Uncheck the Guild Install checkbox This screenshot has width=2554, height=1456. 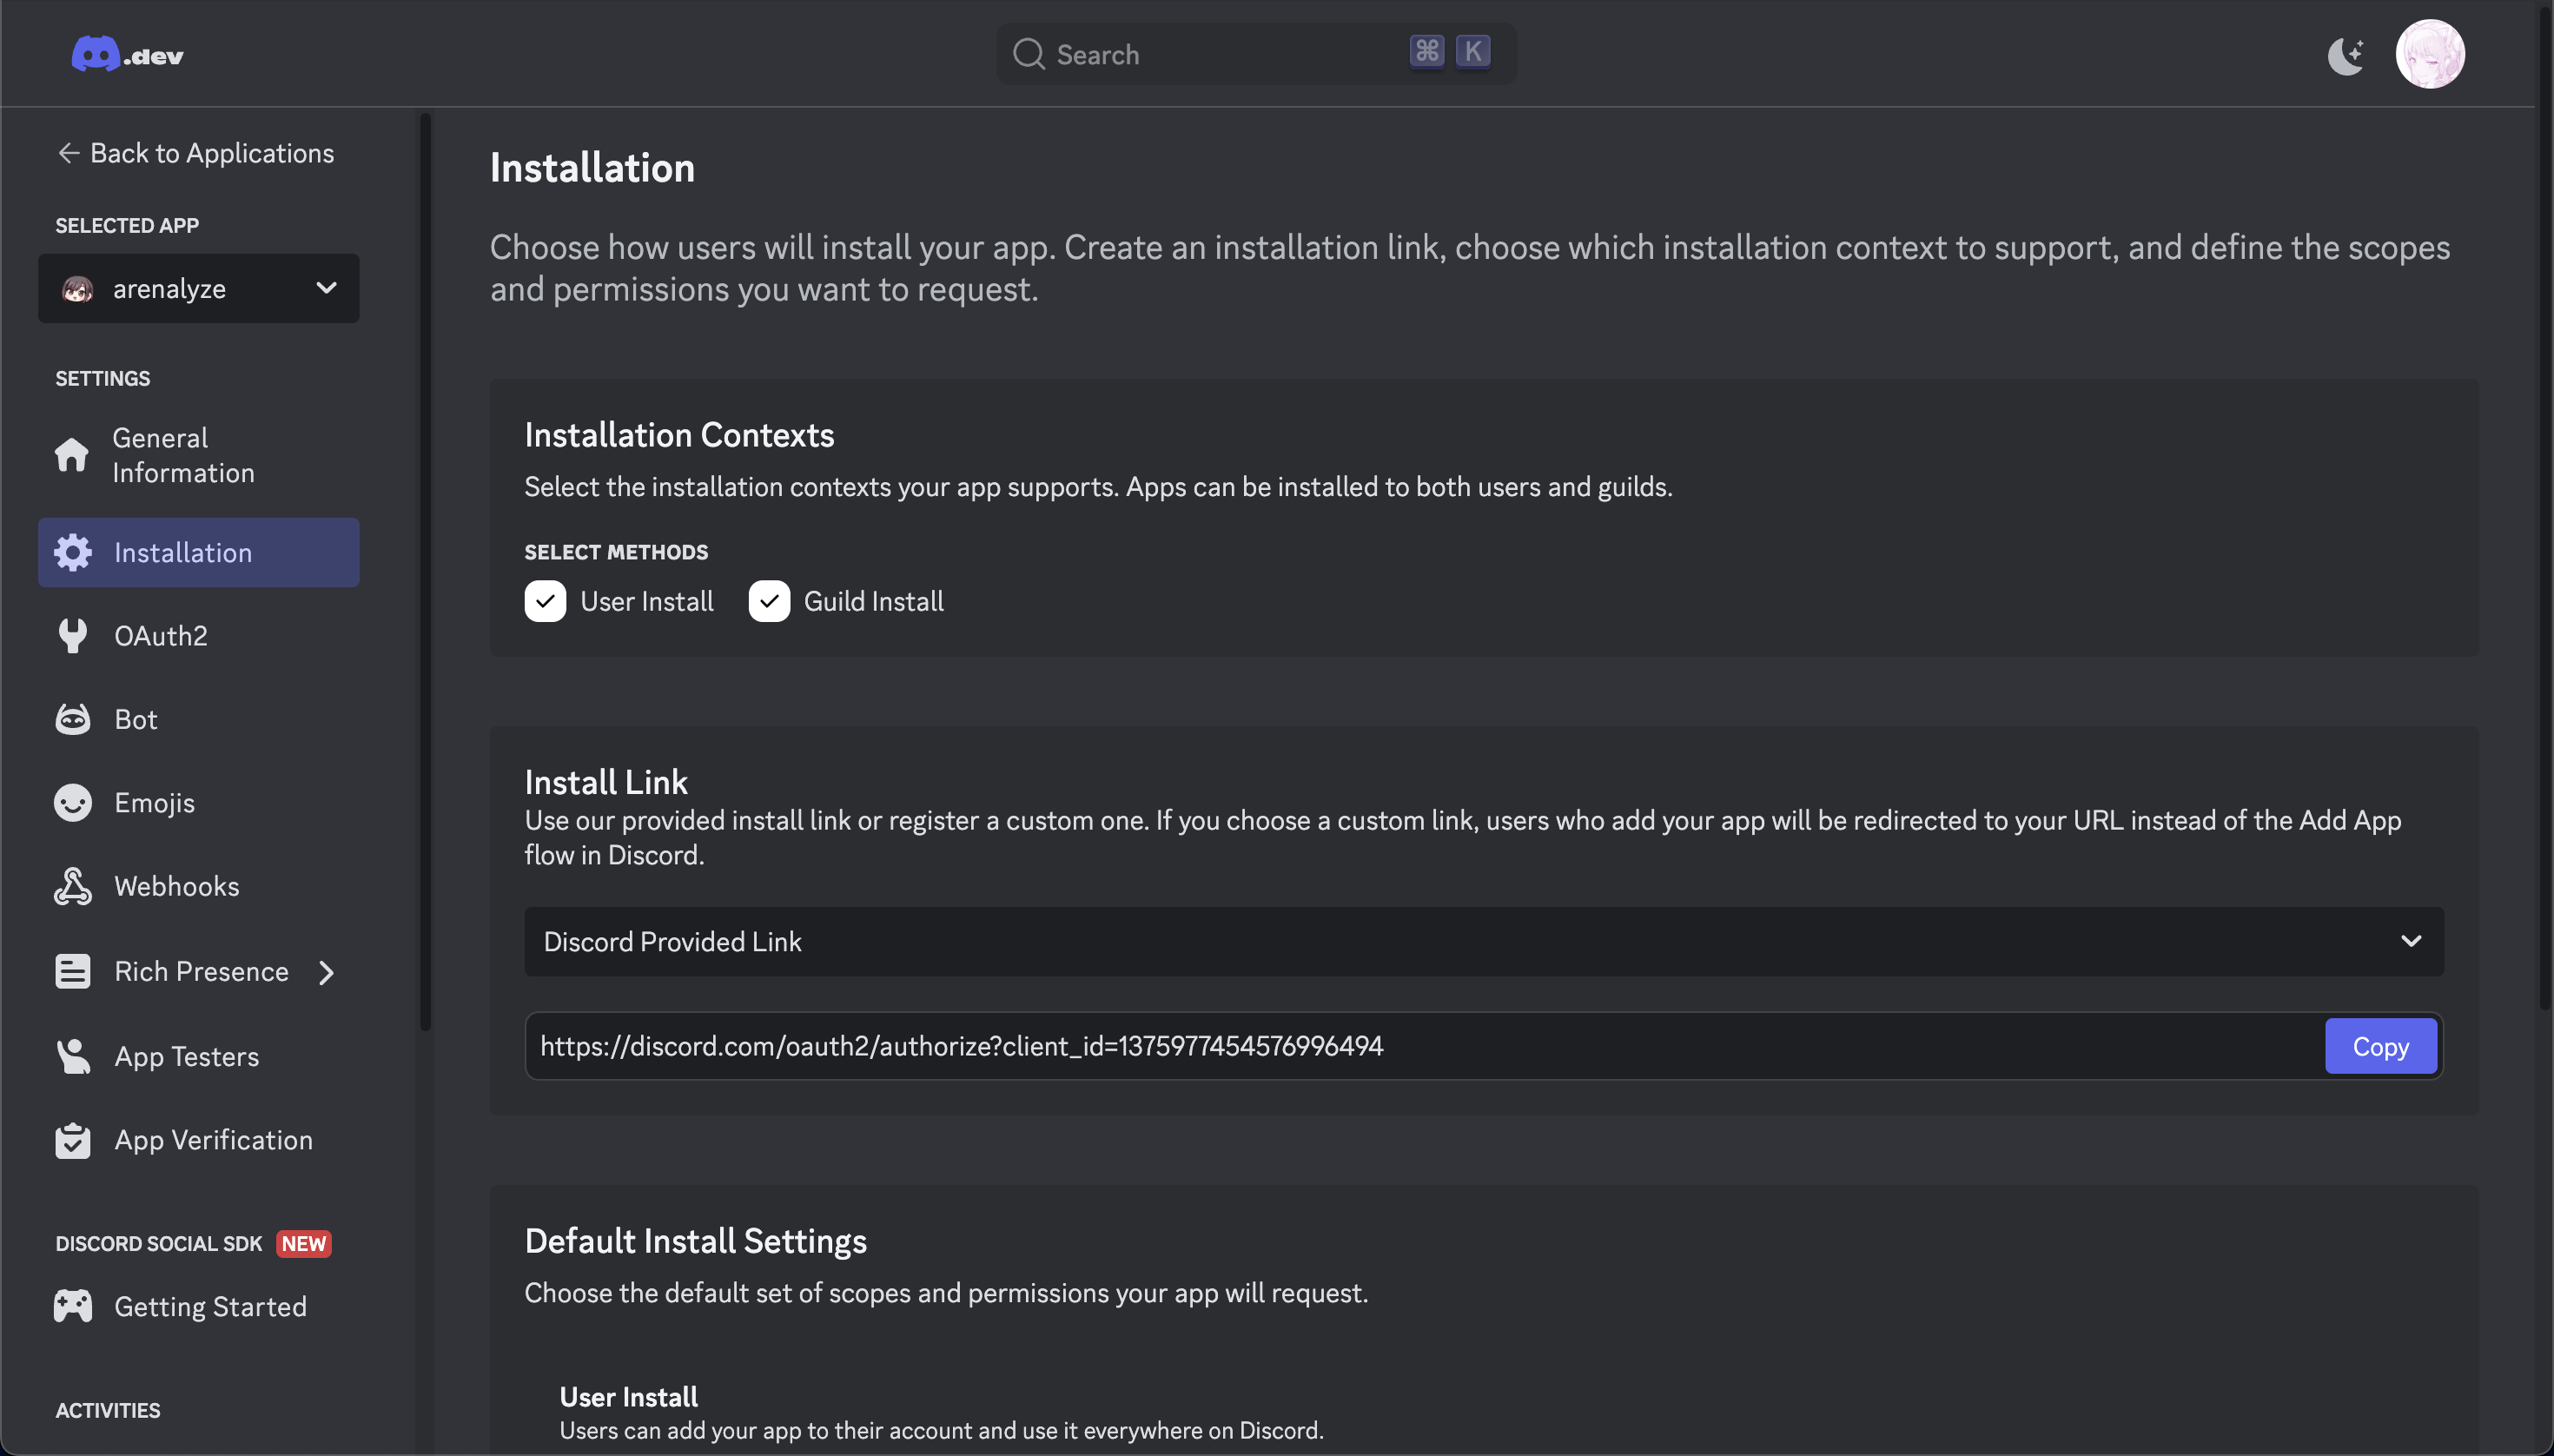(769, 601)
